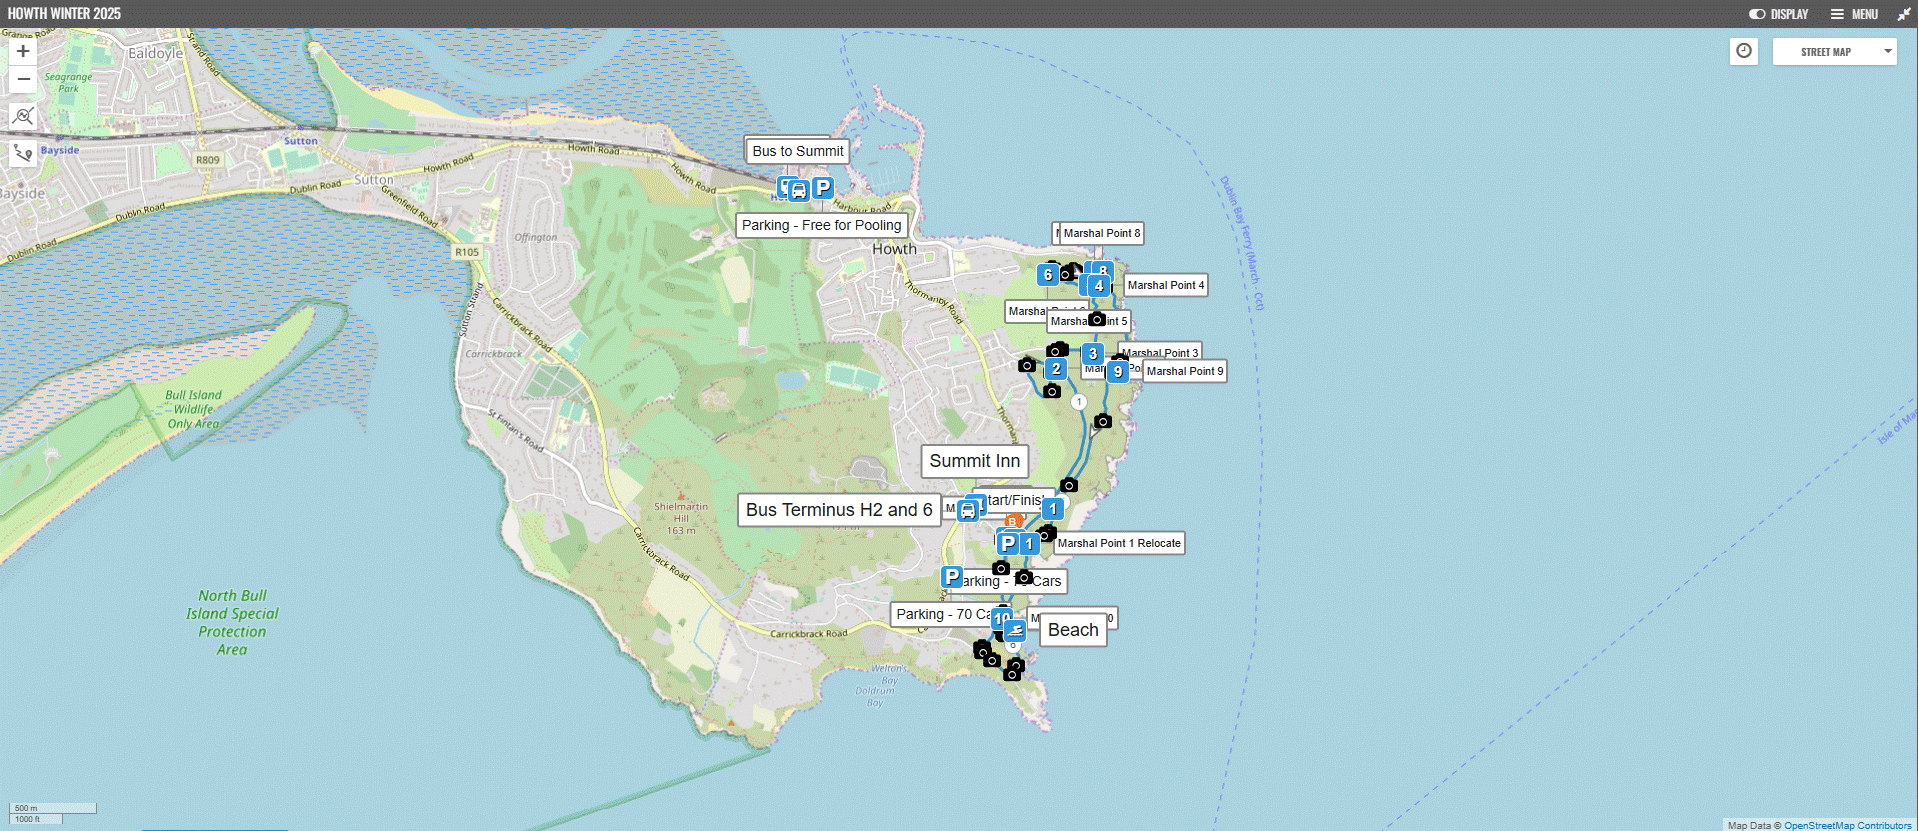Click the bus marker near Howth station
The image size is (1918, 831).
[798, 190]
